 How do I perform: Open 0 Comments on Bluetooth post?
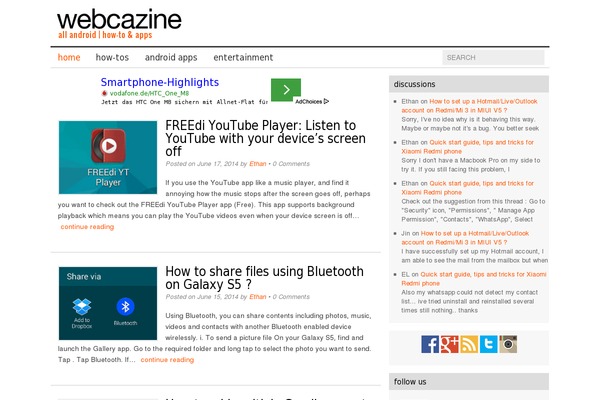pos(291,297)
